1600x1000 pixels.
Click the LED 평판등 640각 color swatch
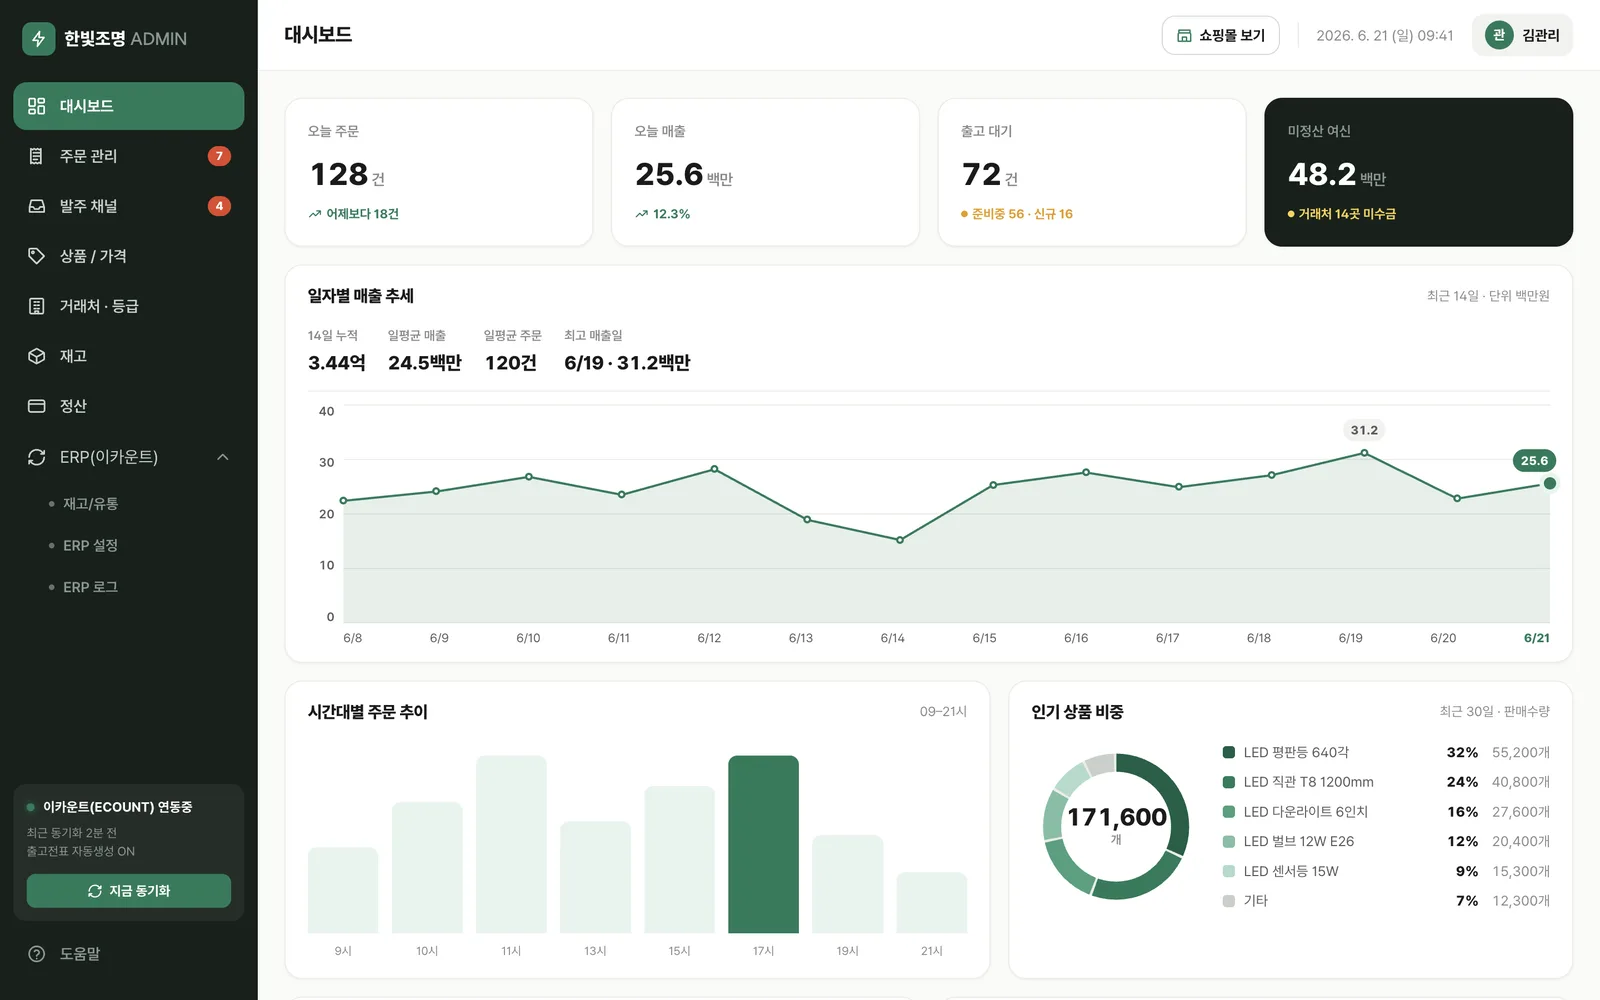pos(1229,752)
